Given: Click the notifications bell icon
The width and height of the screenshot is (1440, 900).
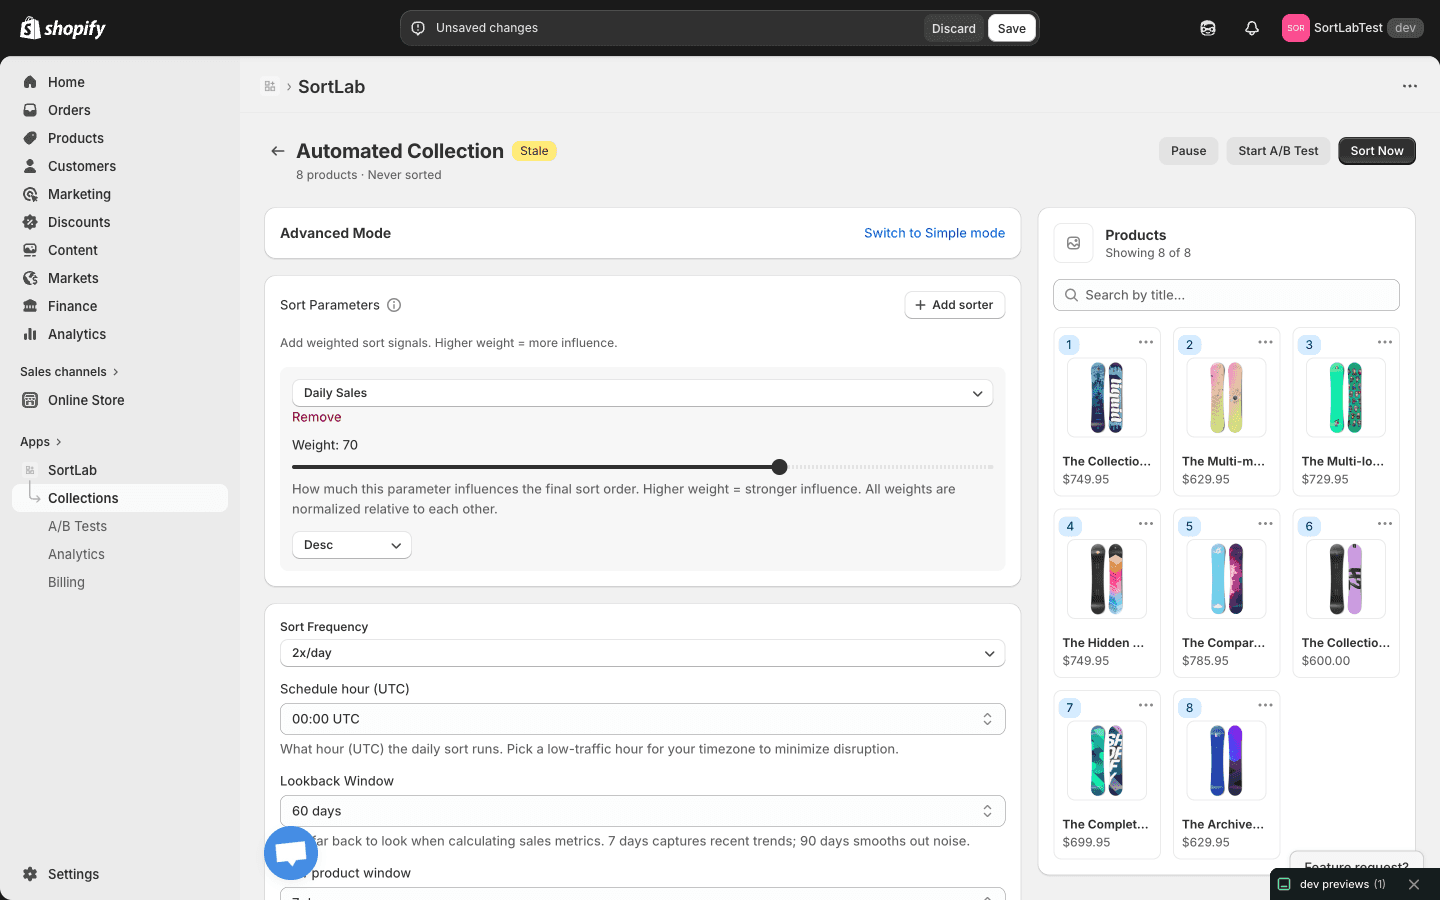Looking at the screenshot, I should (1251, 28).
